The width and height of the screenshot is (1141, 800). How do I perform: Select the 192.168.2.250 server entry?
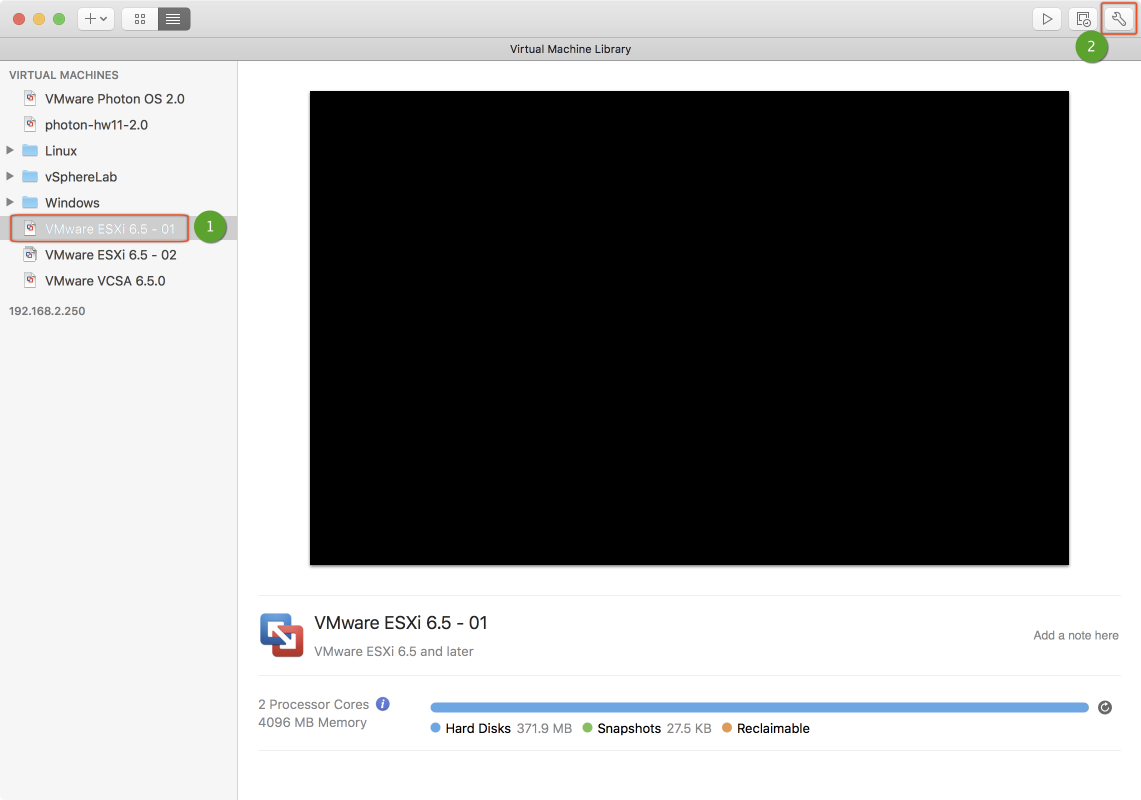[47, 311]
